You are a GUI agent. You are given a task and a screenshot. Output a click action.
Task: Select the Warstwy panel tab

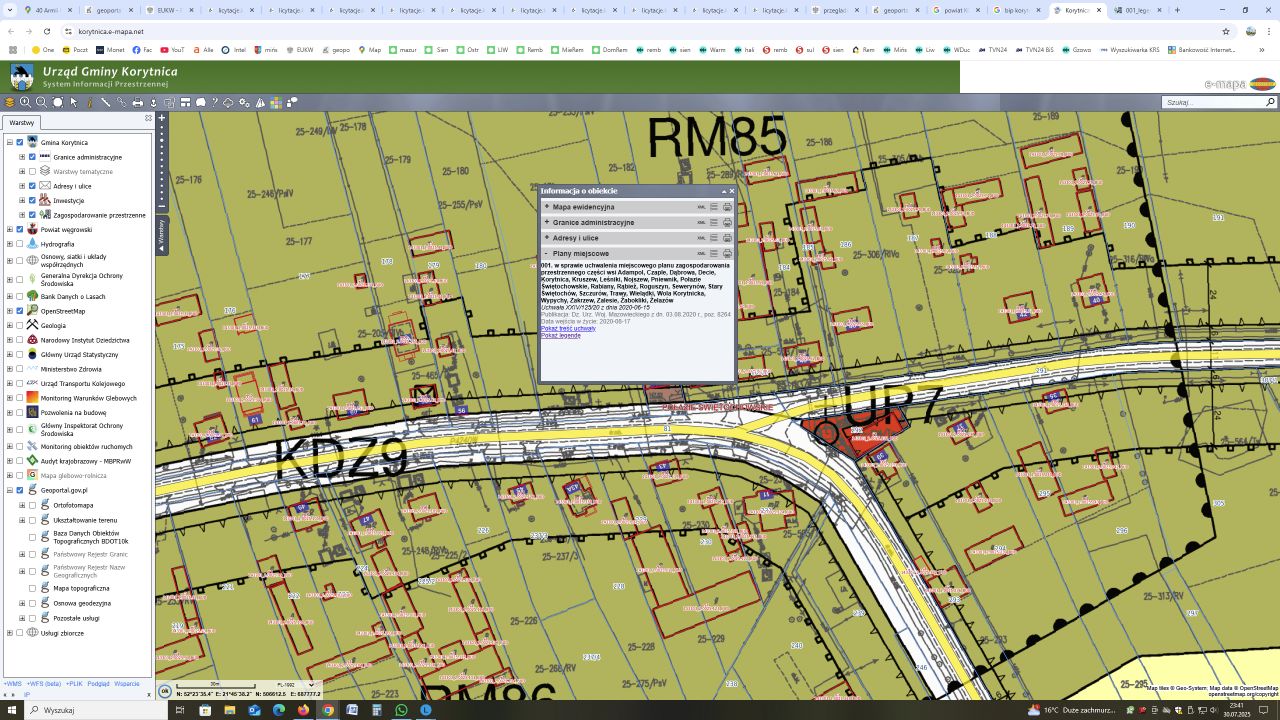tap(21, 122)
